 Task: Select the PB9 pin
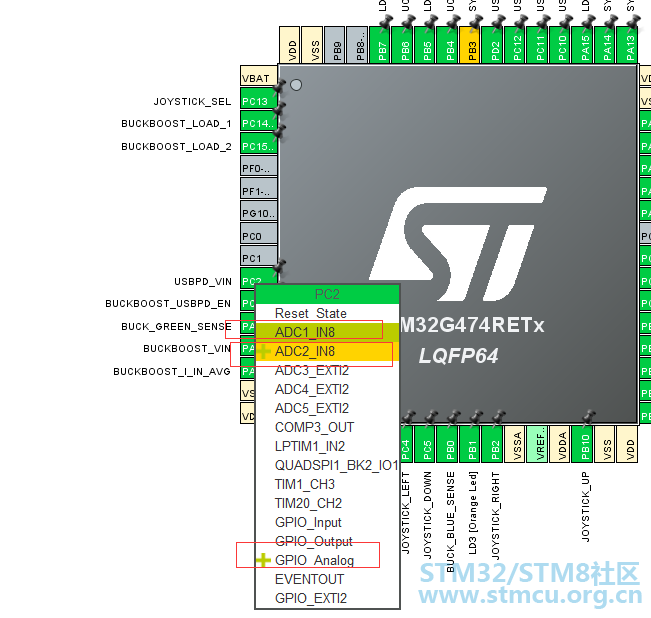pos(335,45)
